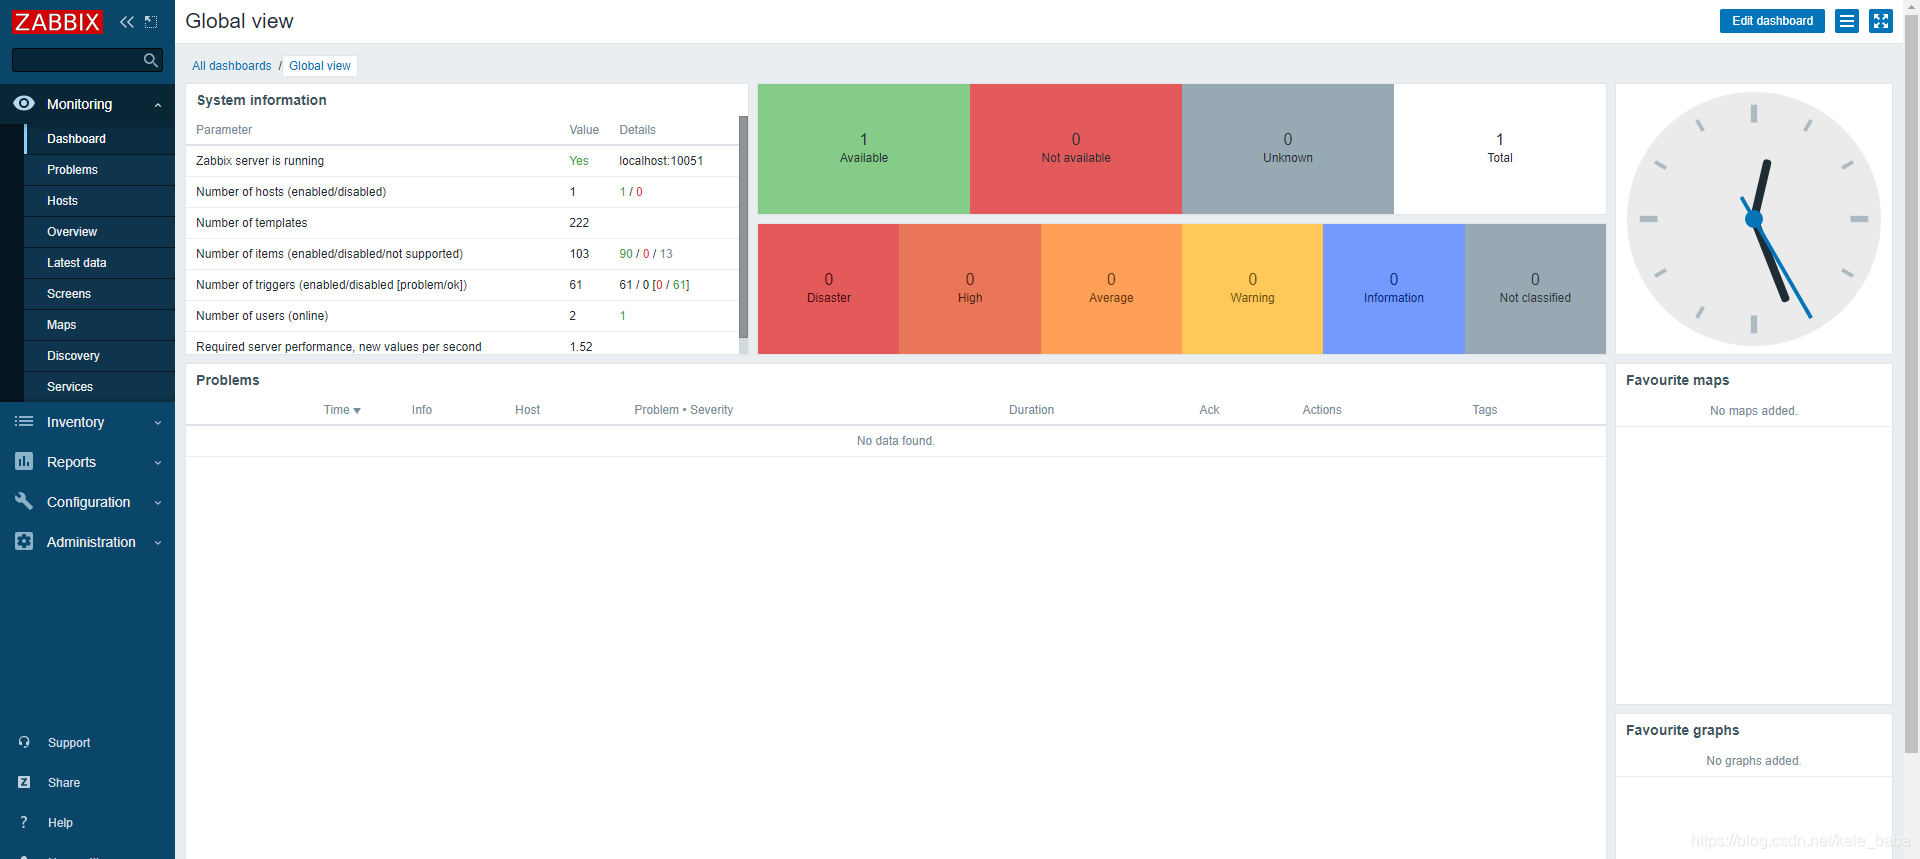Image resolution: width=1920 pixels, height=859 pixels.
Task: Click online users count '1' in details
Action: click(622, 316)
